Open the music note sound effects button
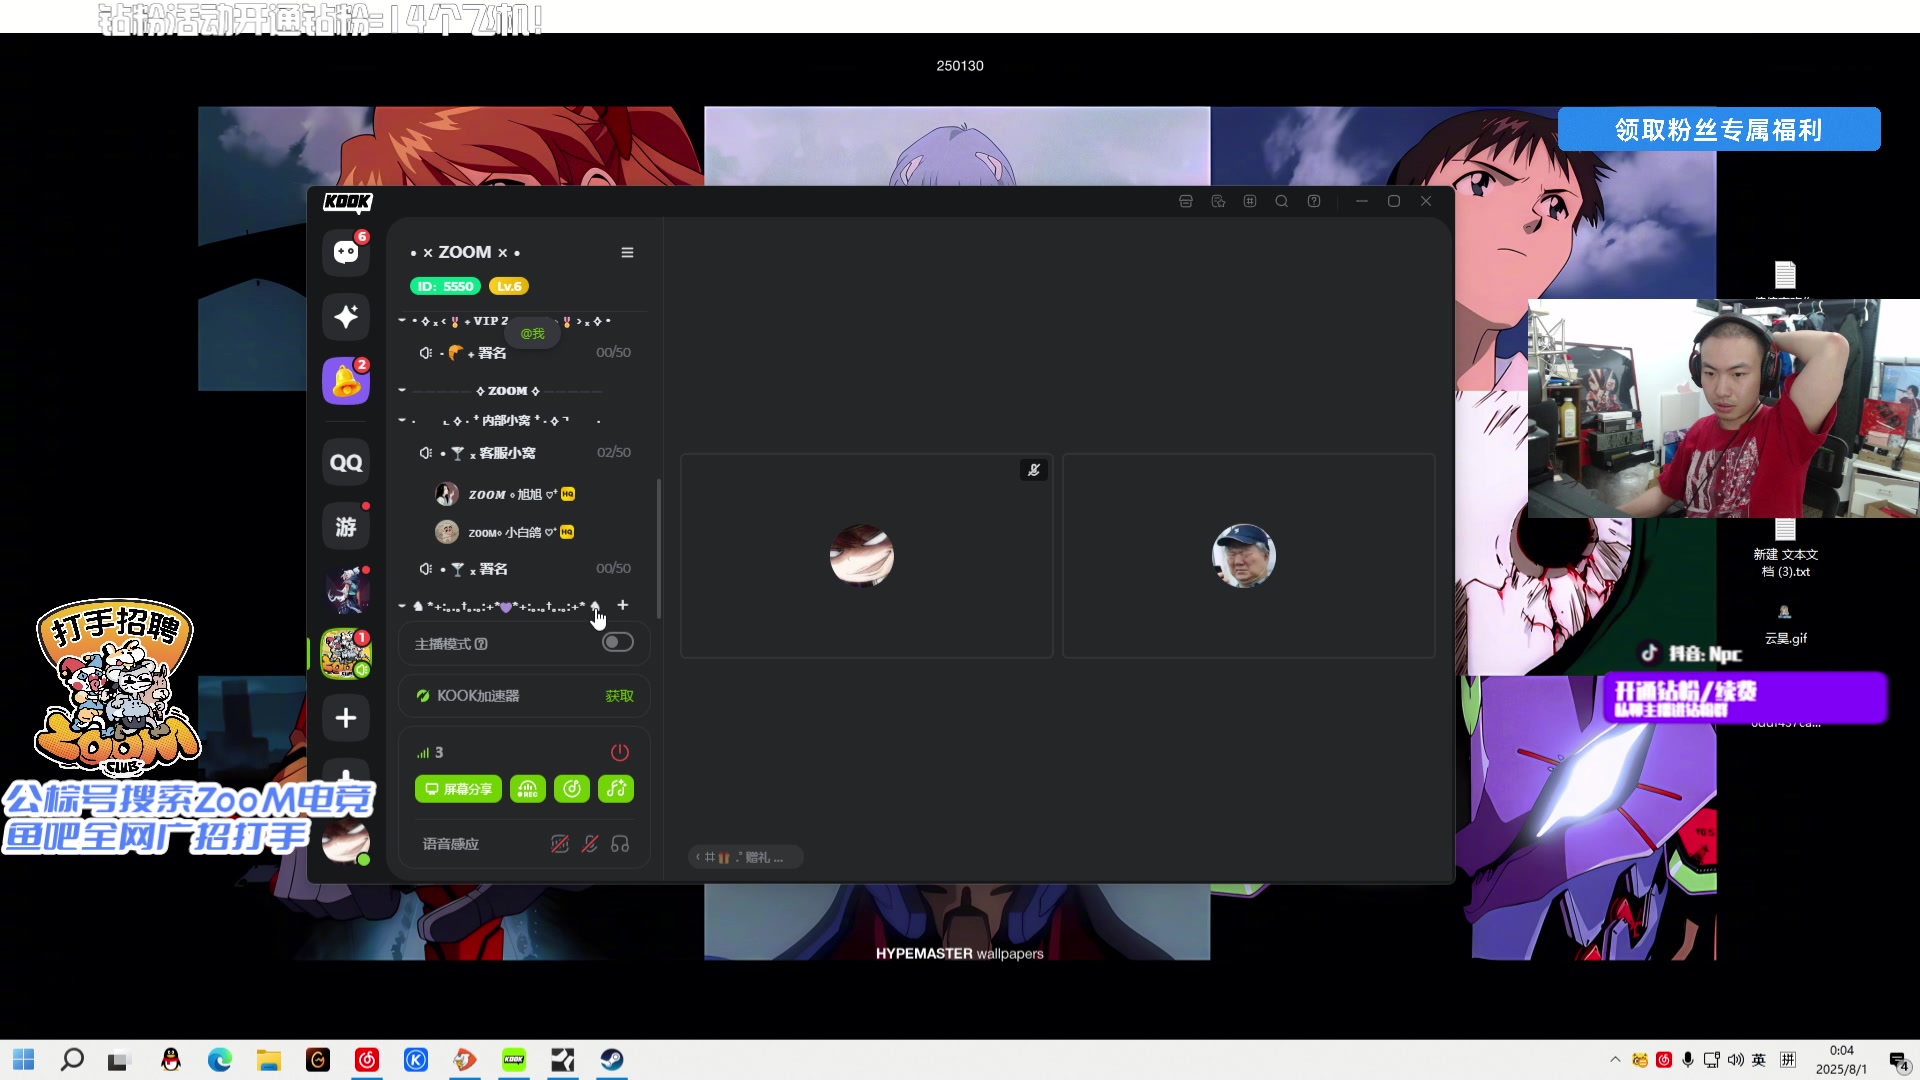 pos(616,789)
